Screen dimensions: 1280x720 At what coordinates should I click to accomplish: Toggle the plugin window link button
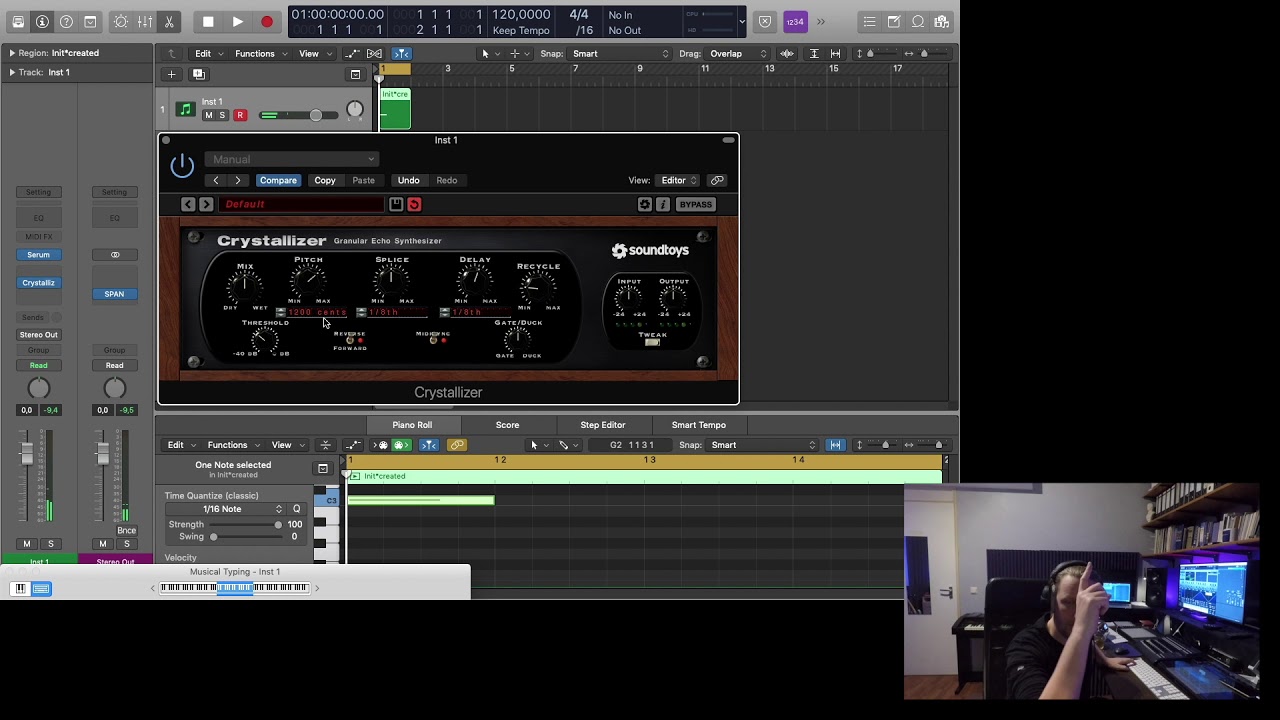717,180
